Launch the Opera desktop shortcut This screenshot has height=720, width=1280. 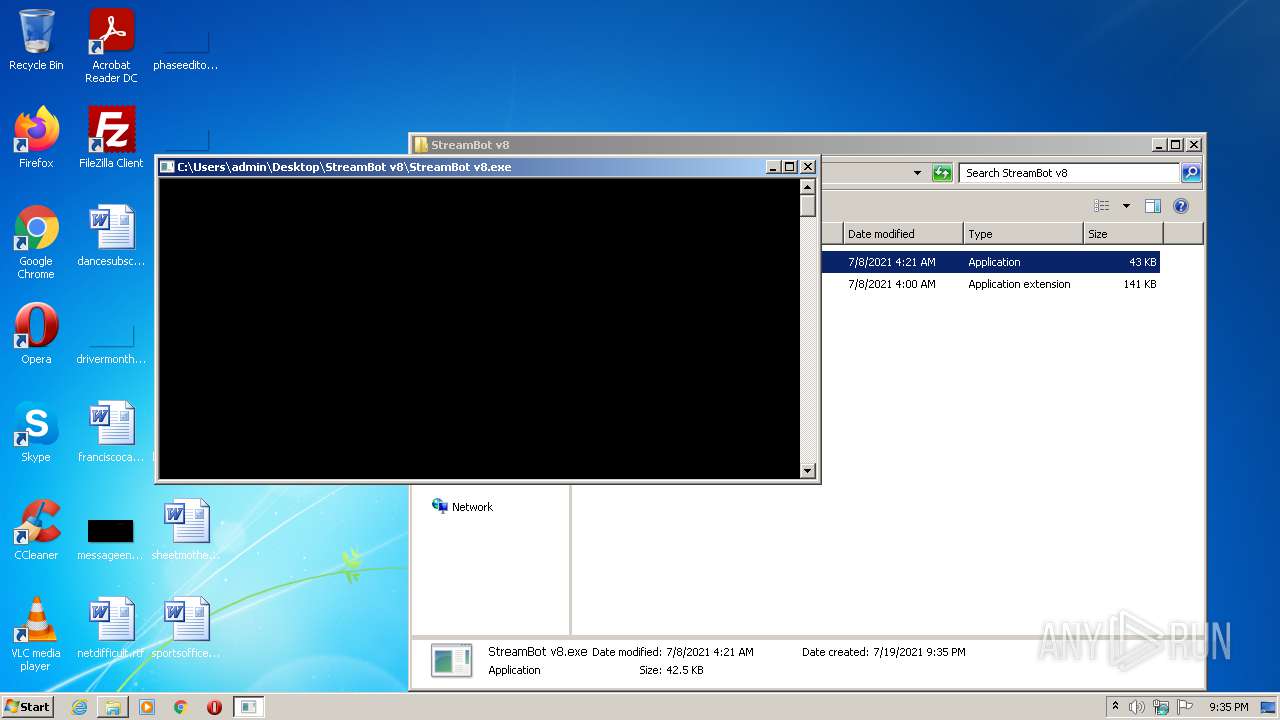[x=36, y=333]
